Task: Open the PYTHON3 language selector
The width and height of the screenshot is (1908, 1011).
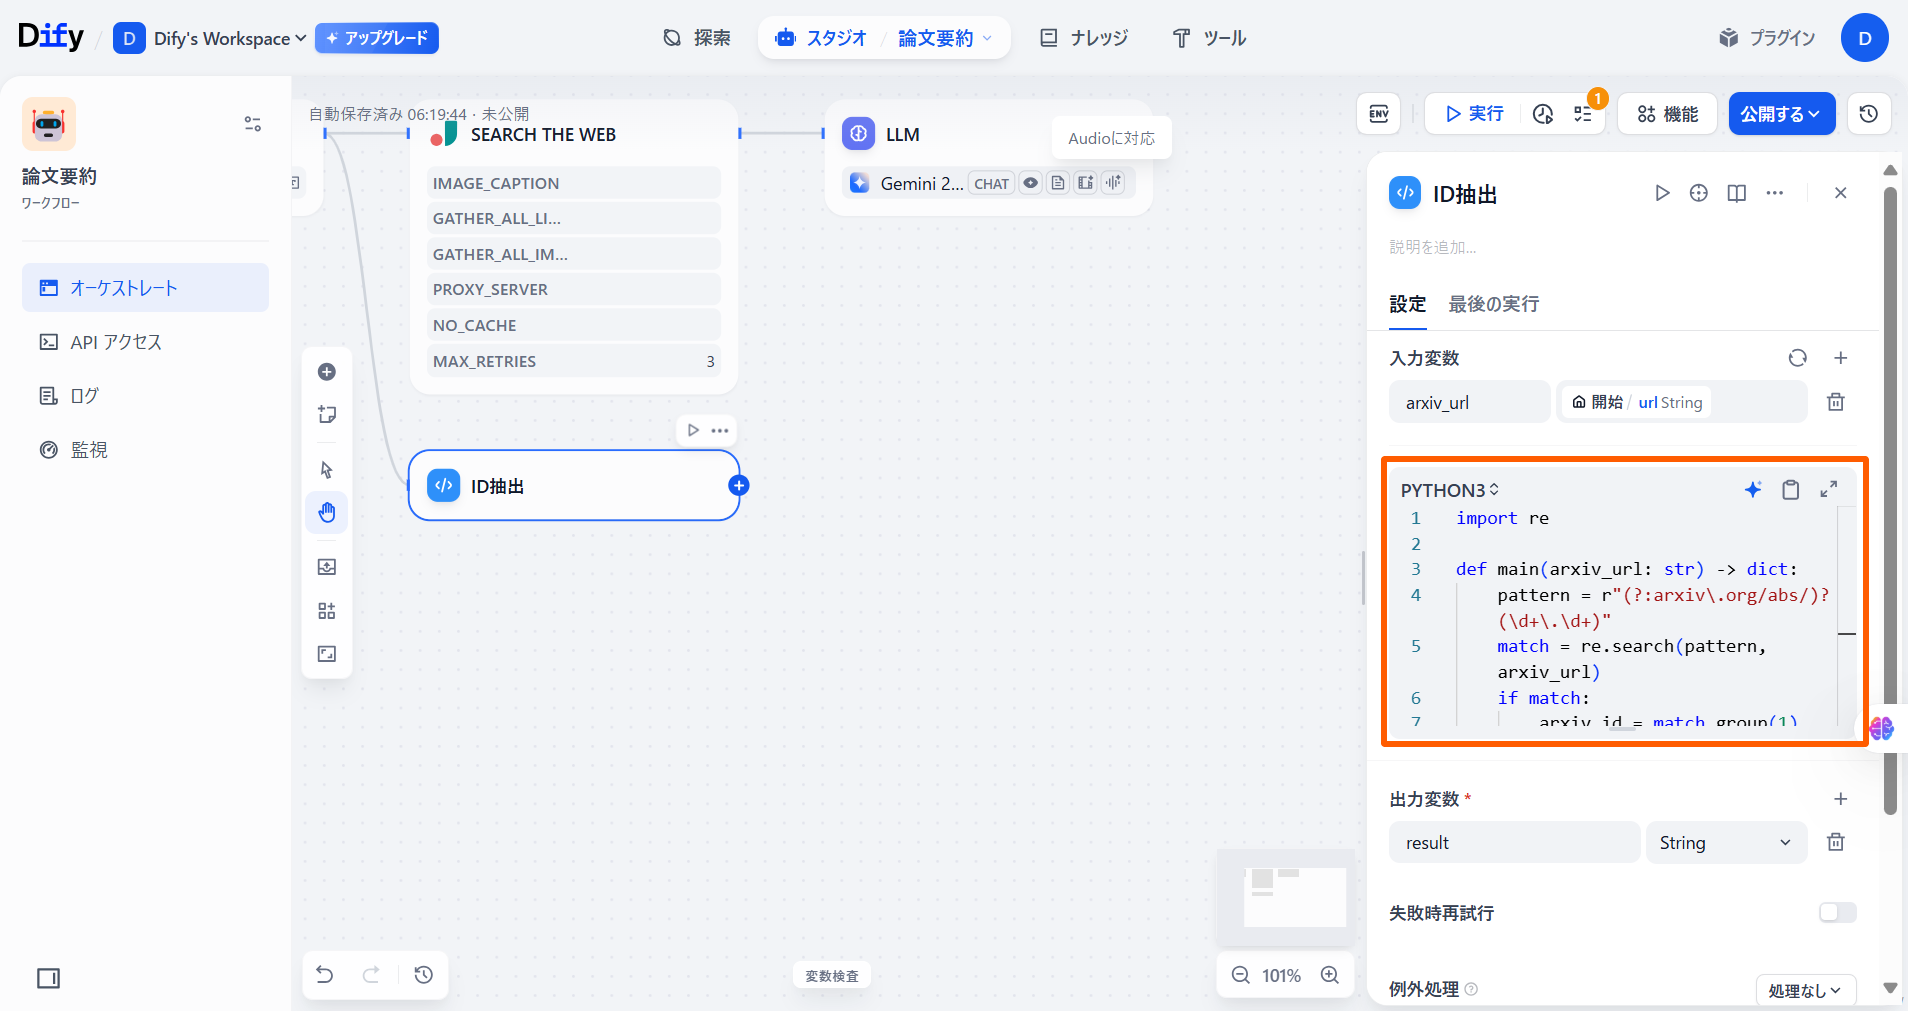Action: click(x=1449, y=490)
